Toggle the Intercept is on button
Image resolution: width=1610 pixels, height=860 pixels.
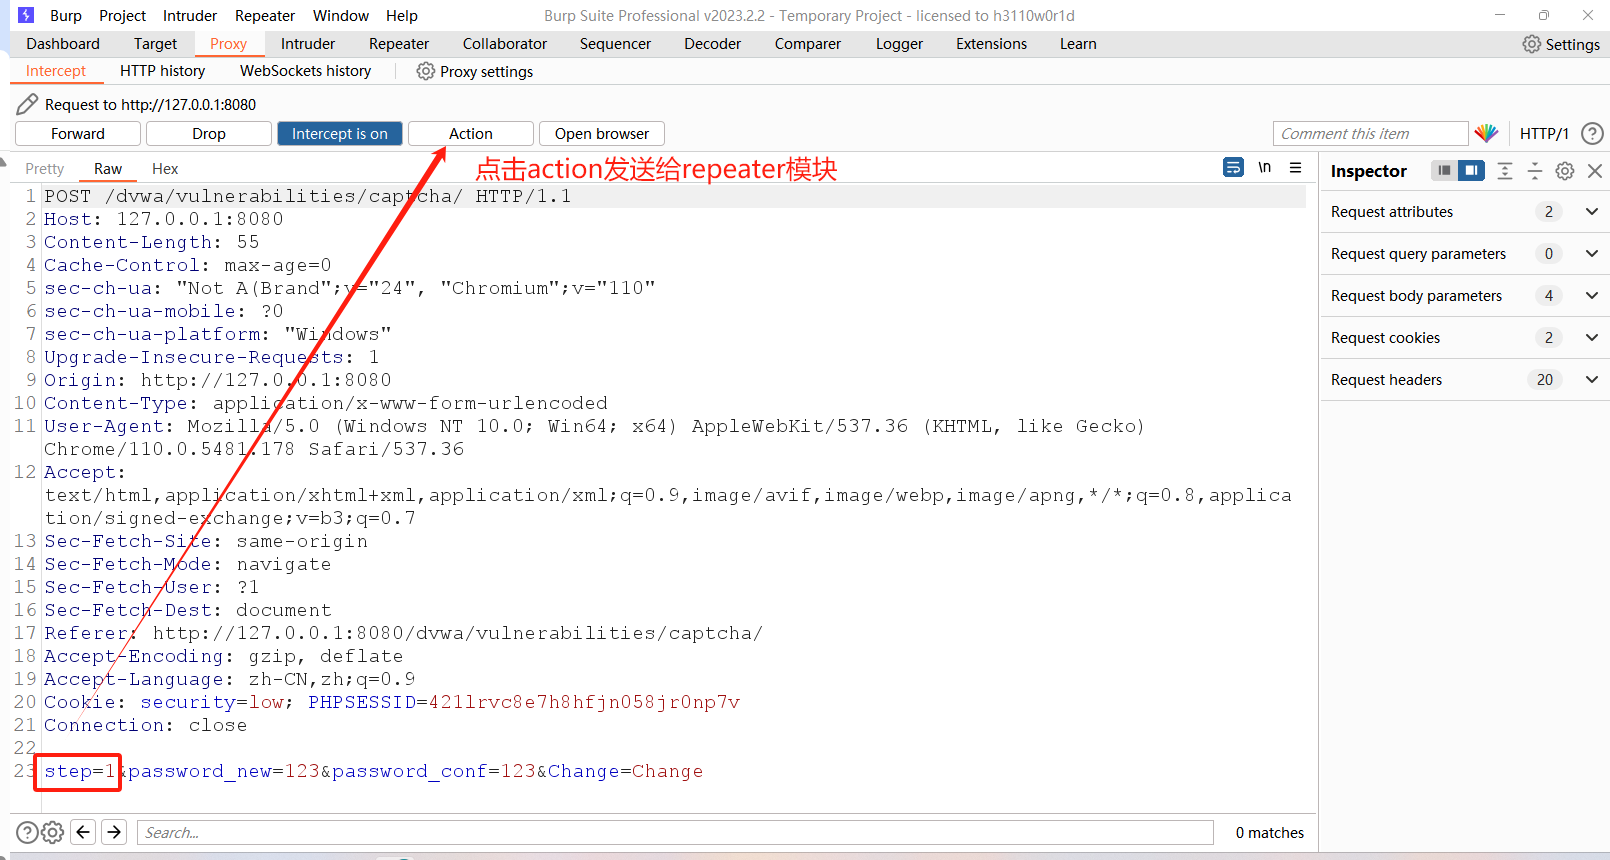click(340, 134)
